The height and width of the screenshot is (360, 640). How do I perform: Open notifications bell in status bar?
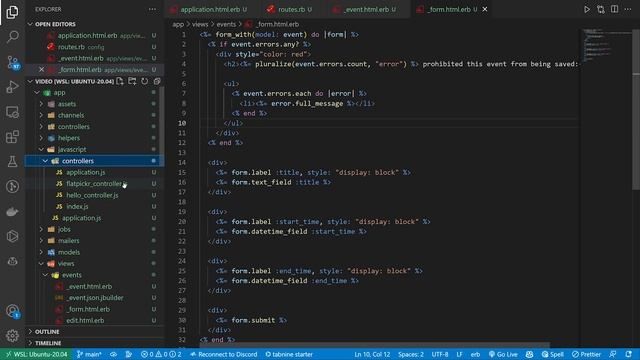(629, 354)
